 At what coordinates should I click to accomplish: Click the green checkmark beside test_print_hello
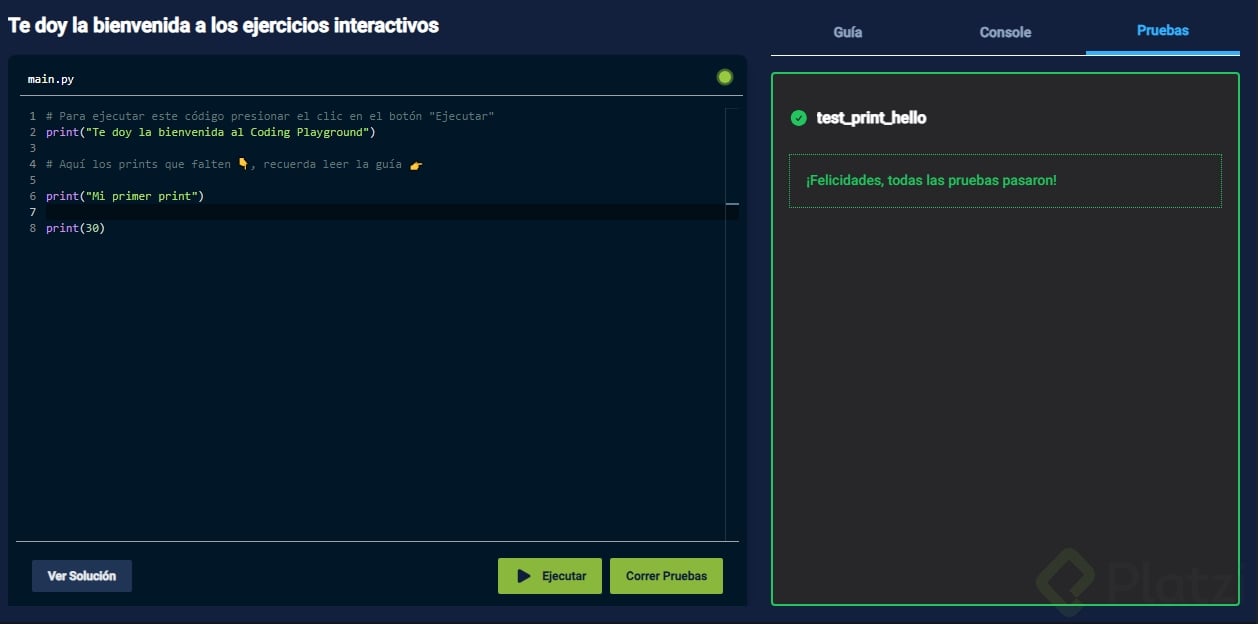pyautogui.click(x=798, y=118)
